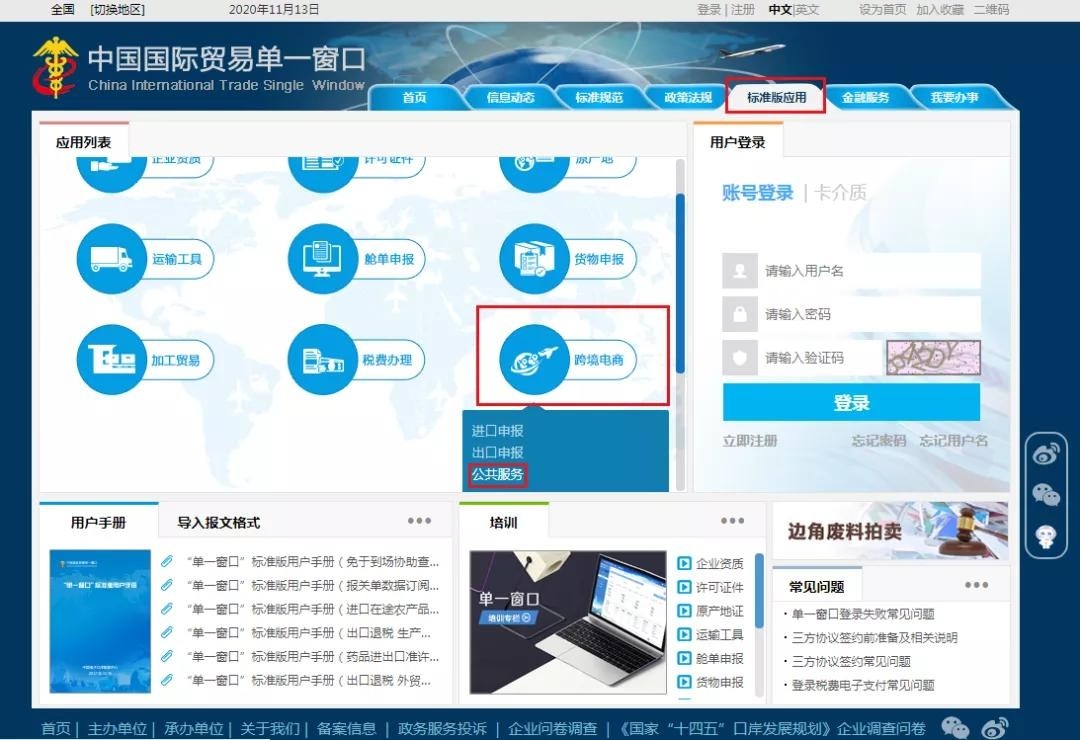Open the 政策法规 navigation tab
The image size is (1080, 740).
tap(688, 97)
